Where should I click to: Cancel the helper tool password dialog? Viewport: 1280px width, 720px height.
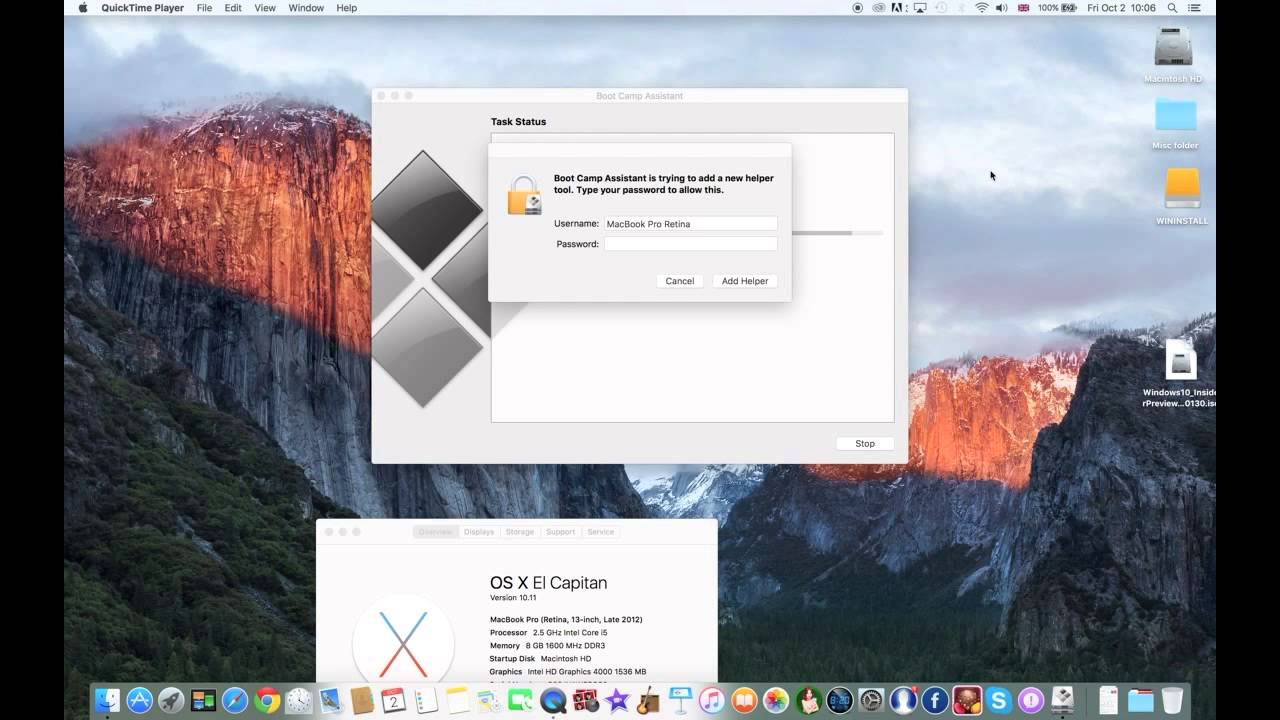point(680,281)
